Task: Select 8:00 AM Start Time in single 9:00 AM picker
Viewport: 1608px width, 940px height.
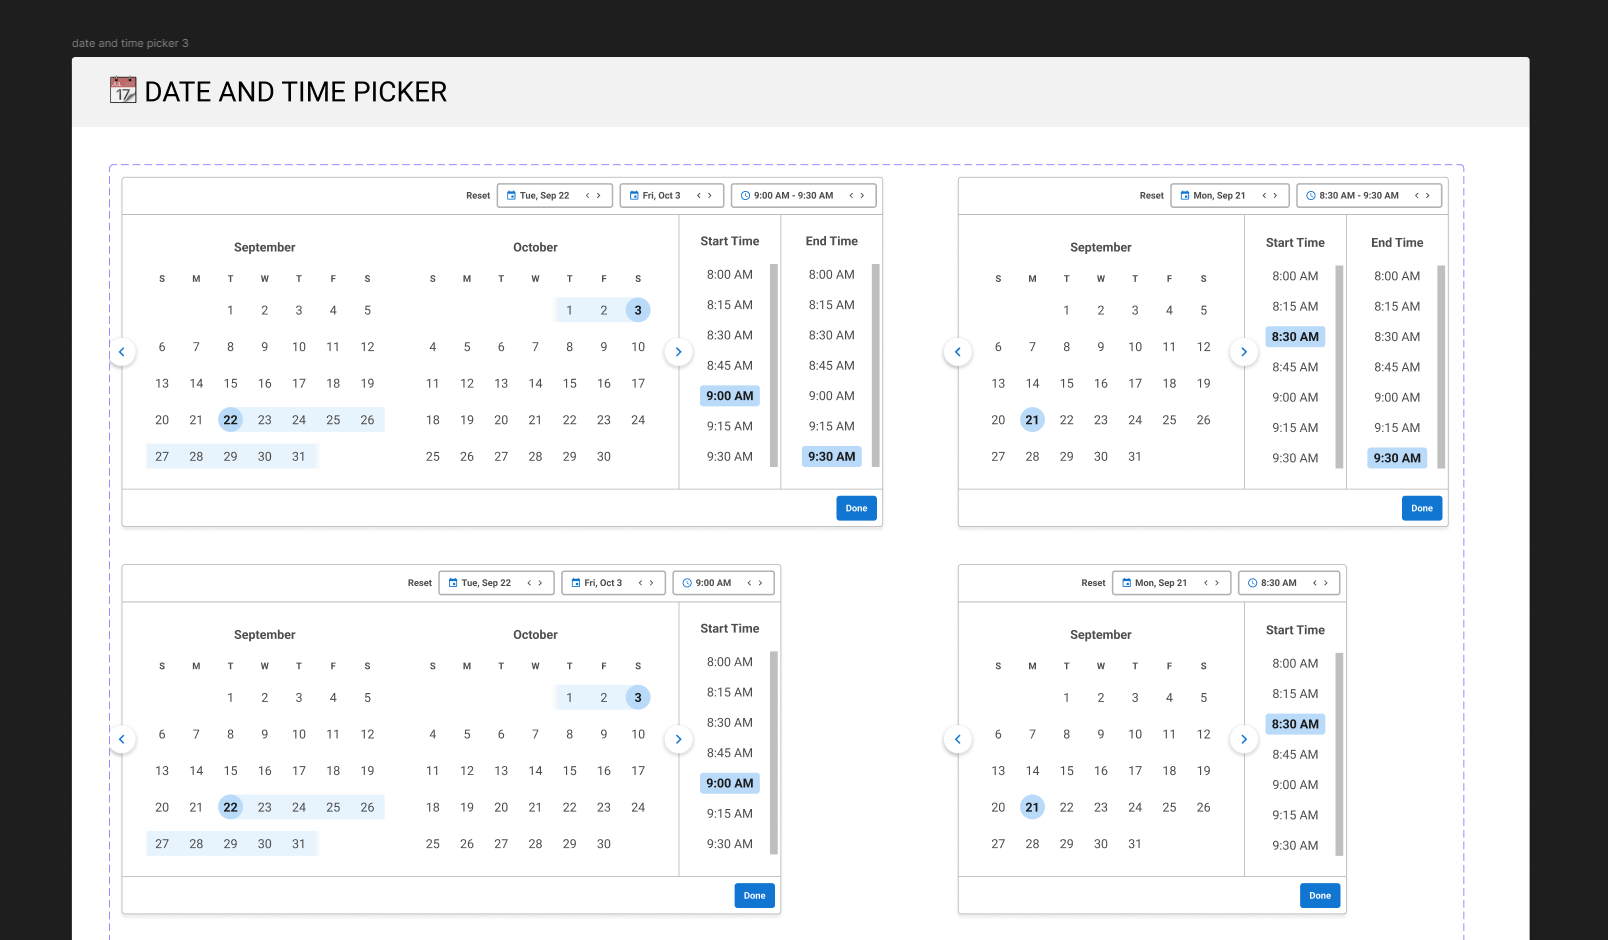Action: point(730,662)
